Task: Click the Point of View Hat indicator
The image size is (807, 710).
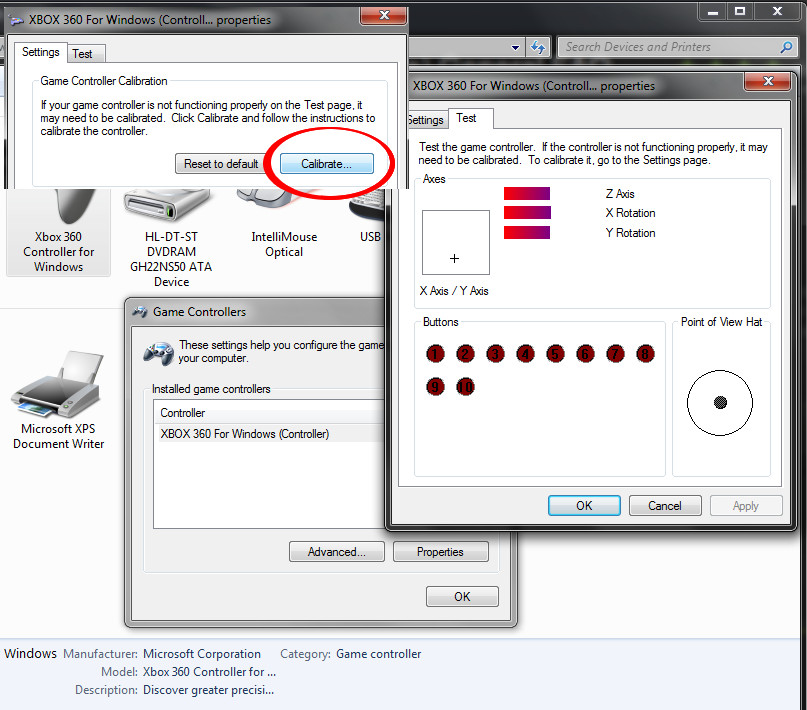Action: (x=720, y=403)
